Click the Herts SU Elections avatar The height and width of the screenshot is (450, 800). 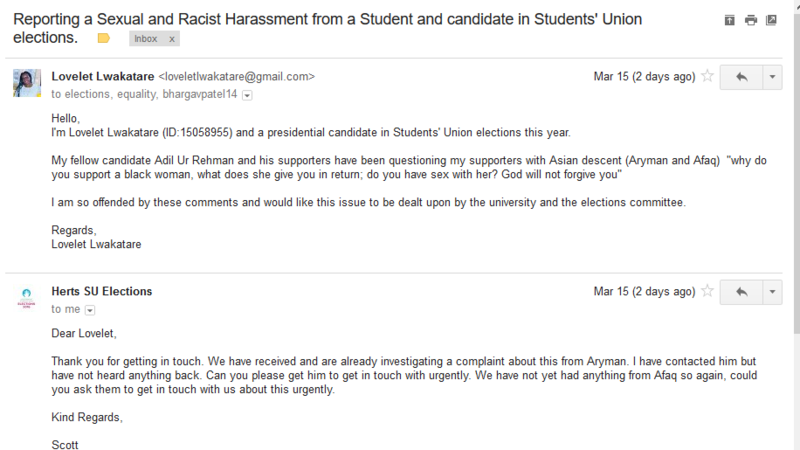click(x=27, y=298)
